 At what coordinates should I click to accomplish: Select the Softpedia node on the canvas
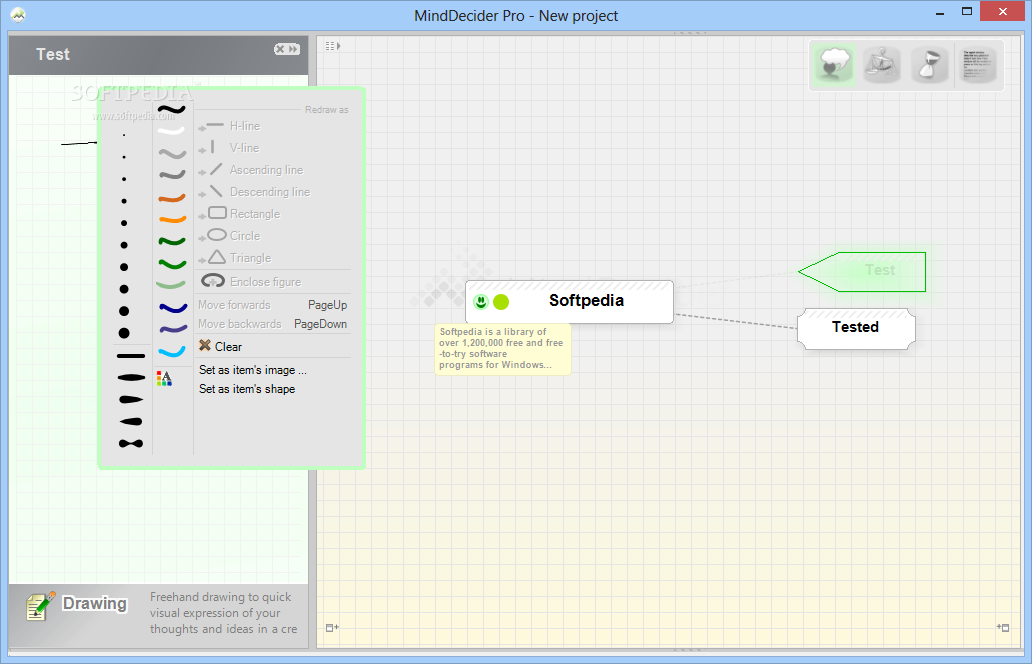click(x=569, y=302)
